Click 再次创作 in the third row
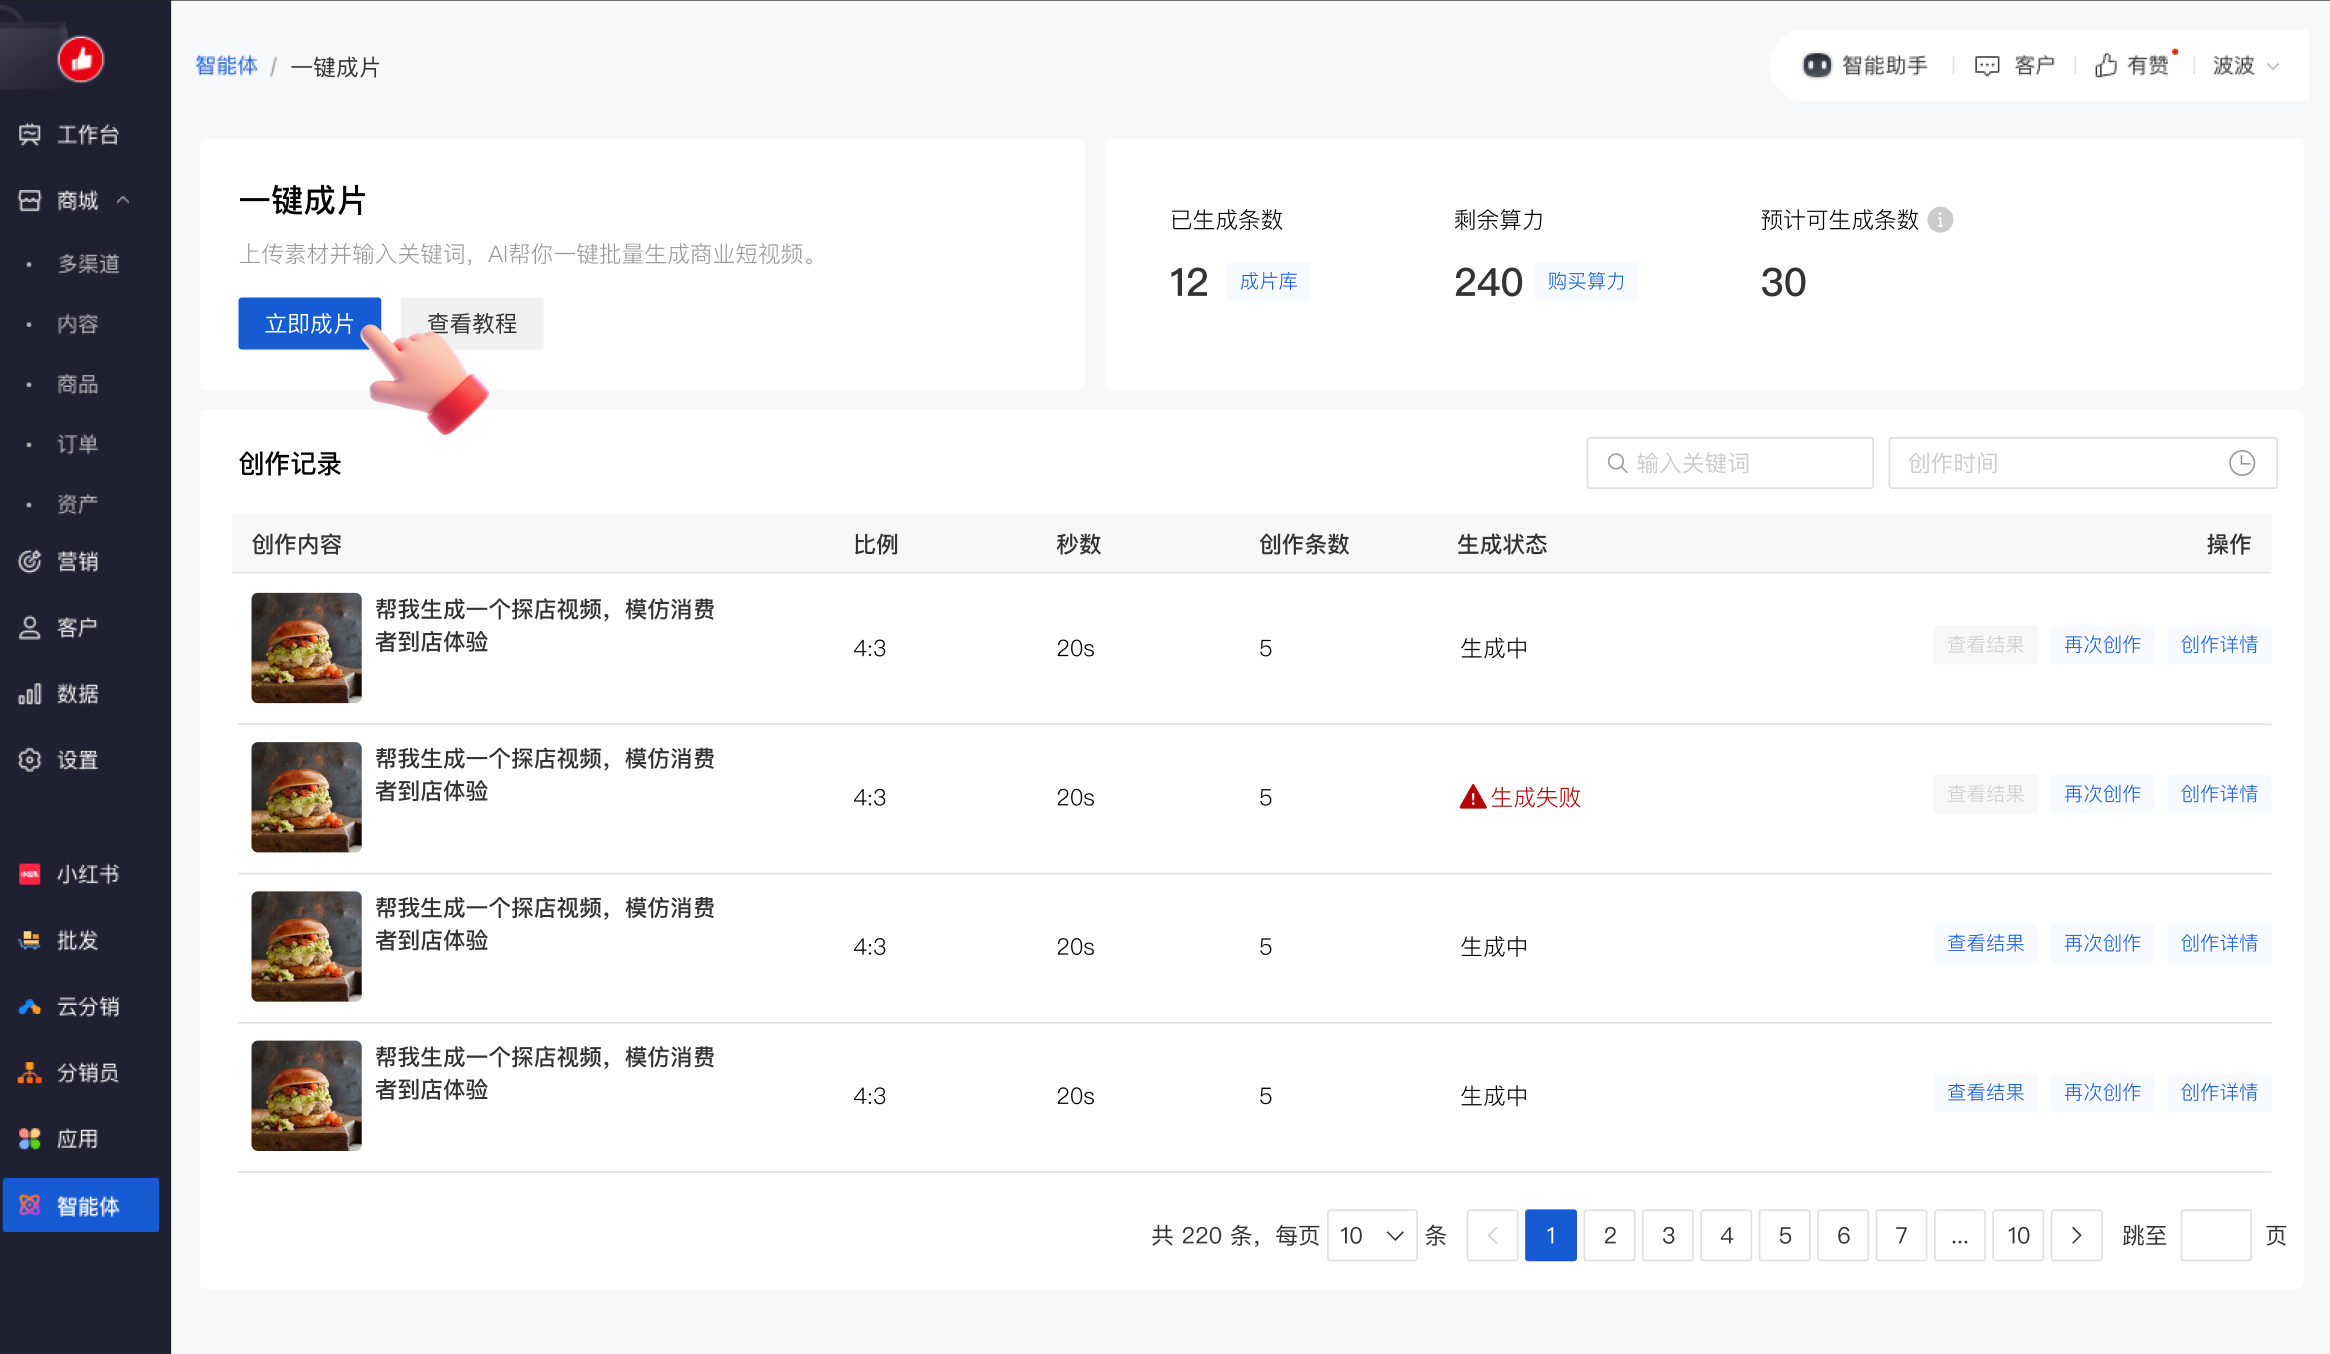Viewport: 2330px width, 1354px height. click(2102, 943)
